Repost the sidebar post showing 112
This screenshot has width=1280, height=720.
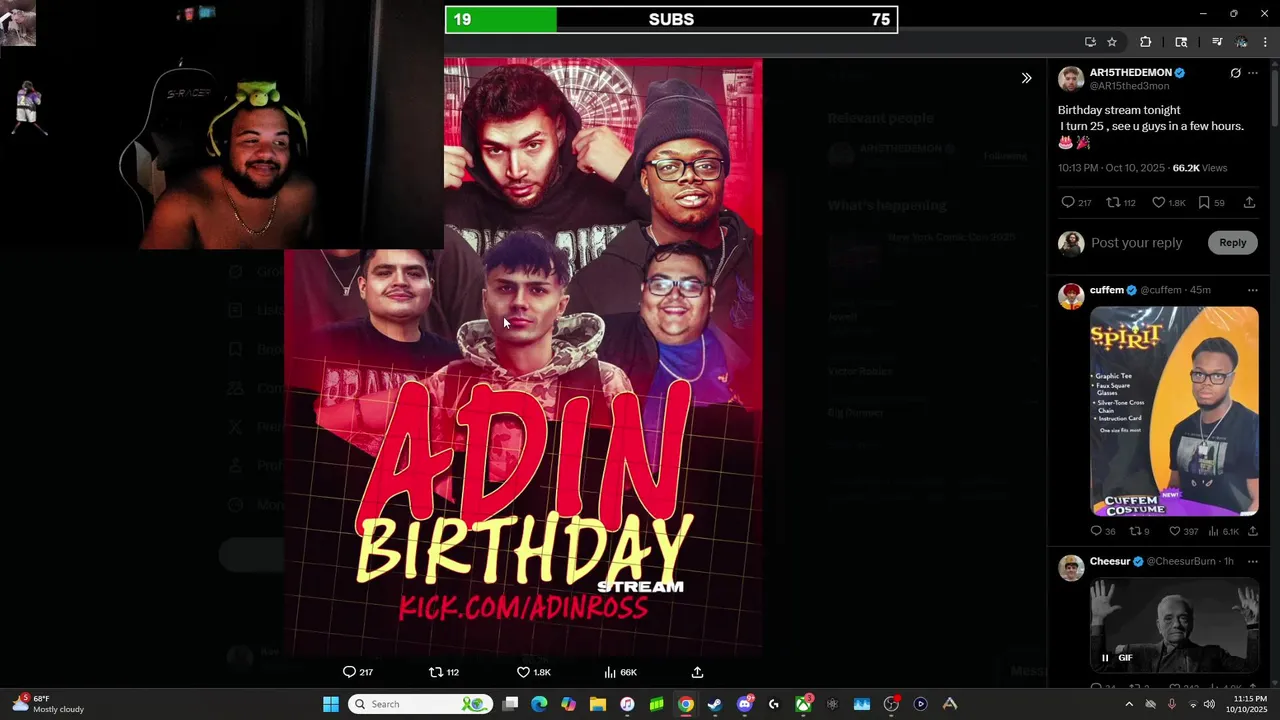pyautogui.click(x=1113, y=202)
